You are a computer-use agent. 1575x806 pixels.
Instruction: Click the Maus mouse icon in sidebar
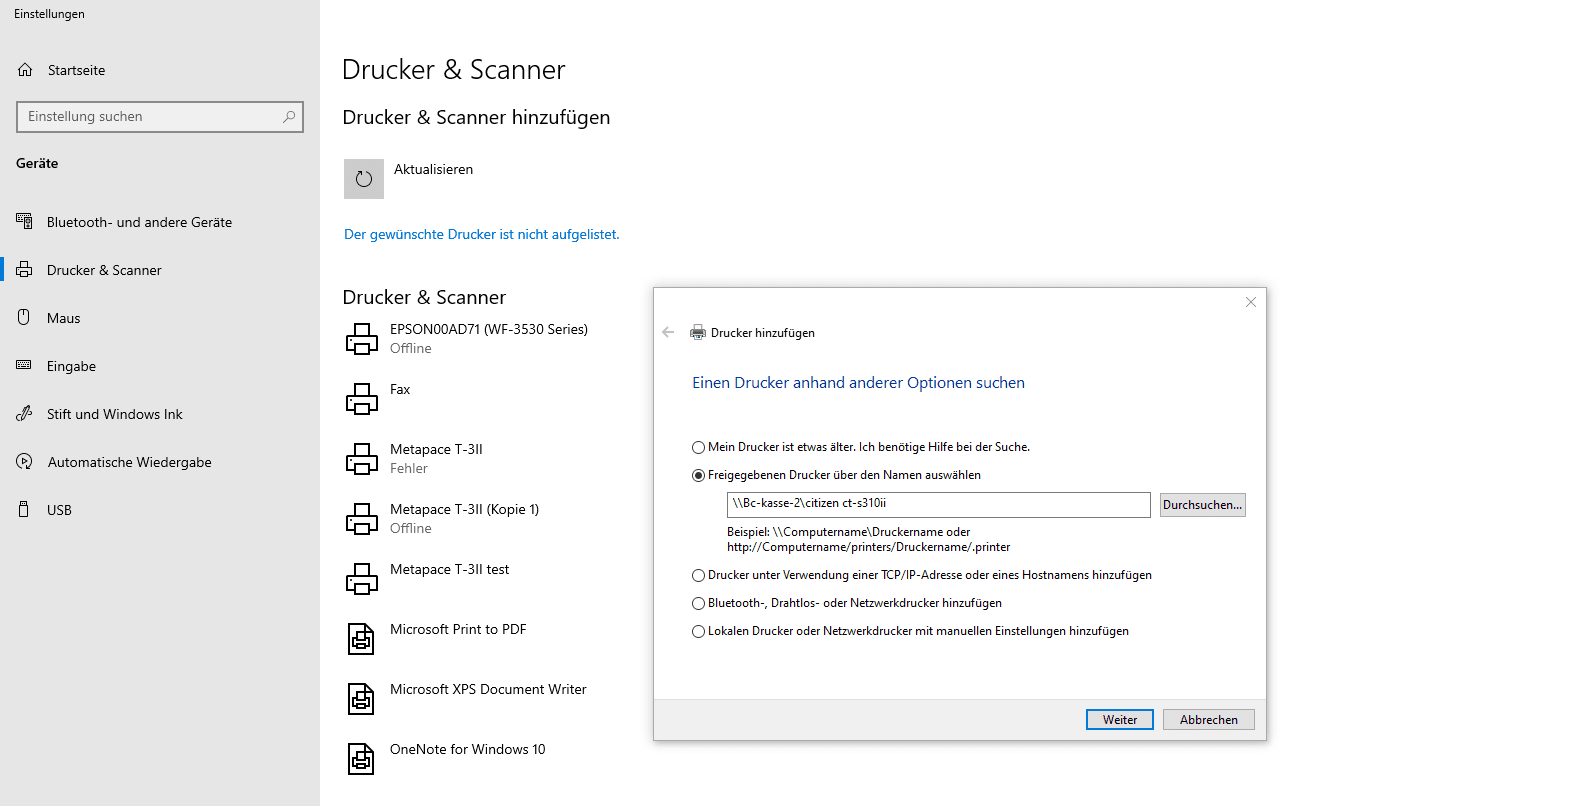(24, 317)
